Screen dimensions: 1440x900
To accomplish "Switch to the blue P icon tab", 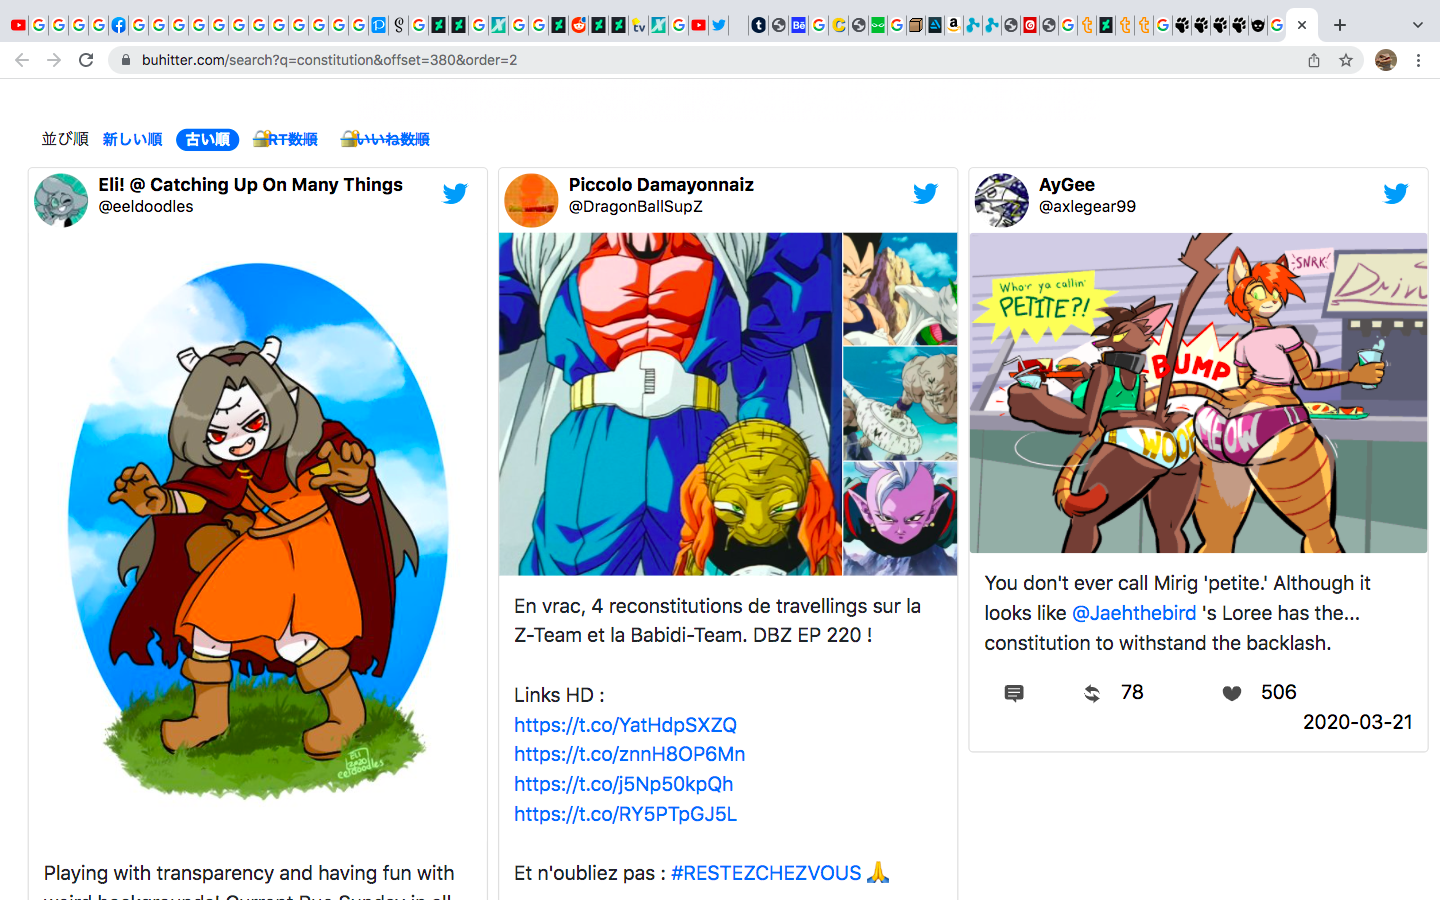I will [x=379, y=25].
